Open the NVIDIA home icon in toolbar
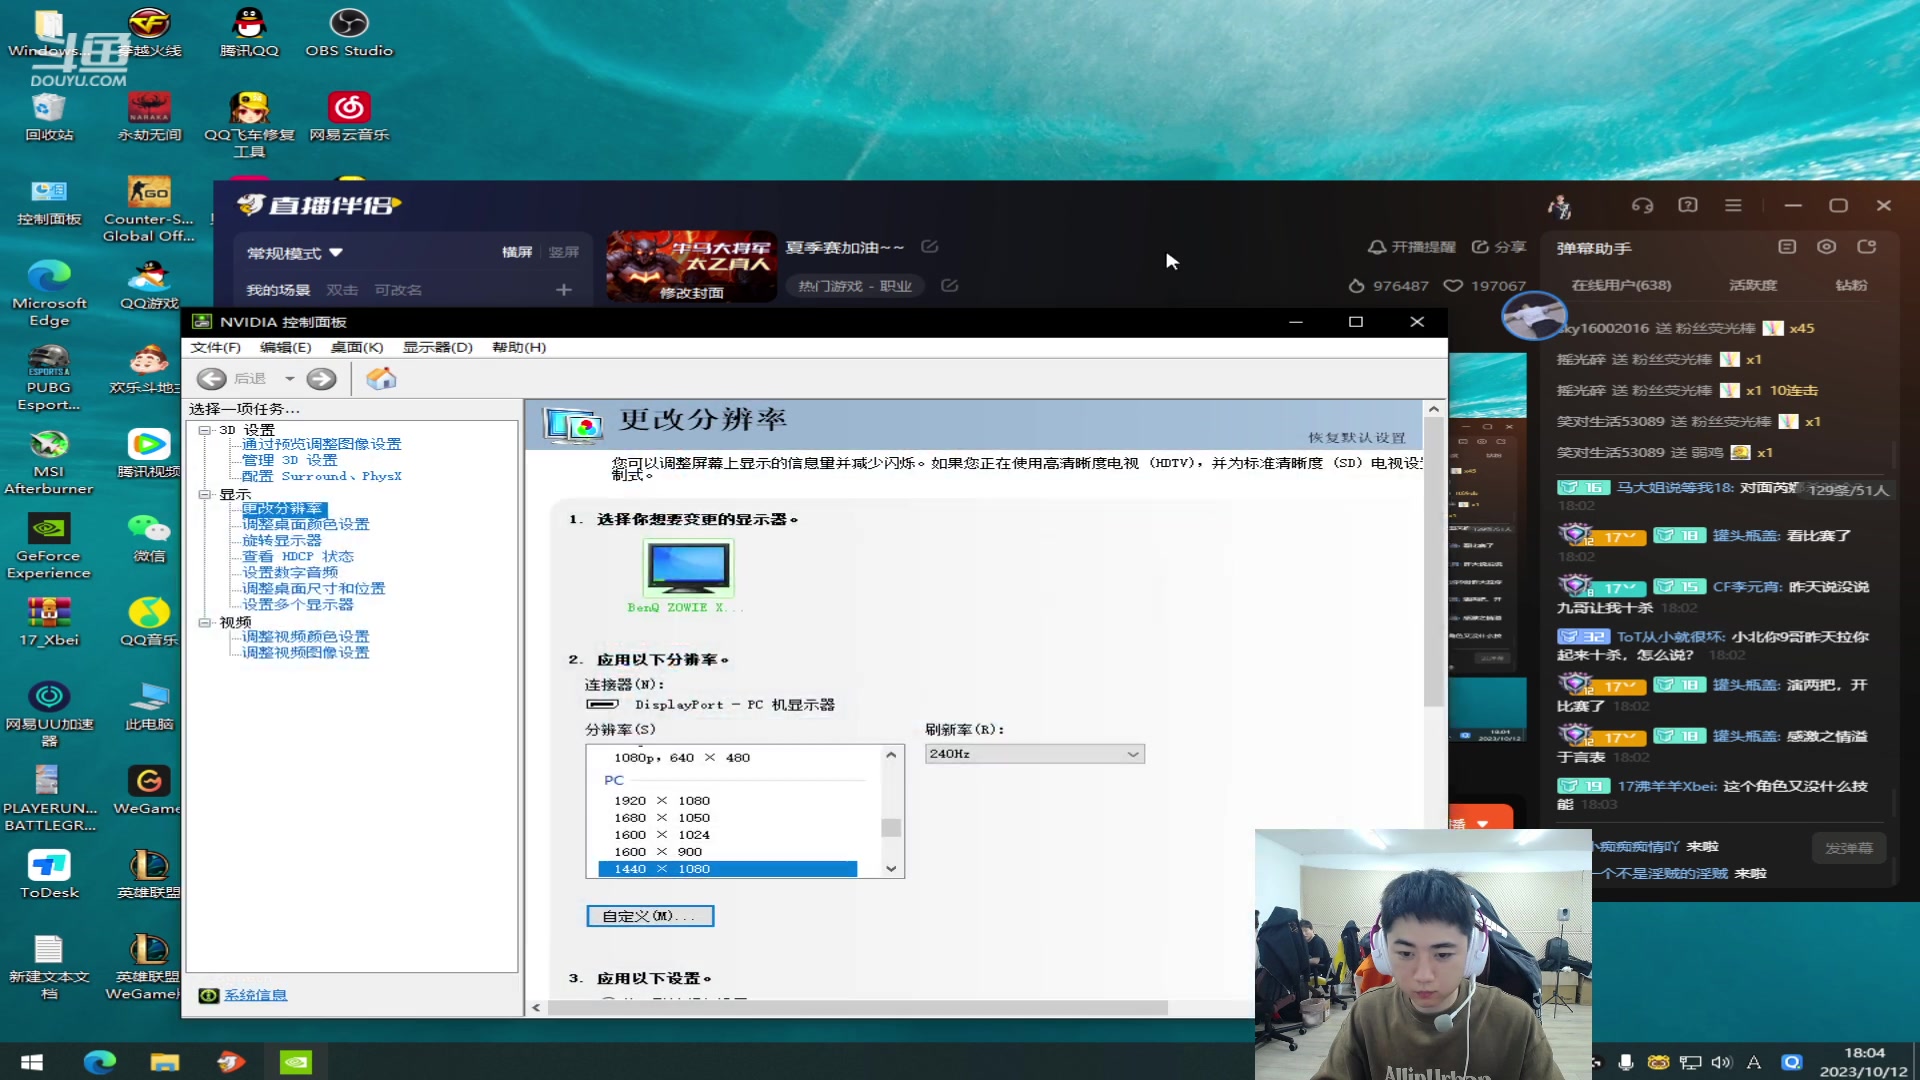 click(x=380, y=378)
